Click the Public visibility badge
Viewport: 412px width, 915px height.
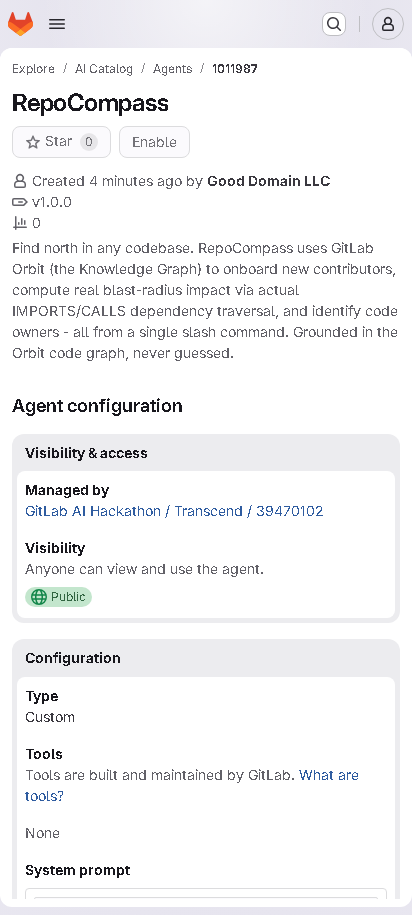58,597
